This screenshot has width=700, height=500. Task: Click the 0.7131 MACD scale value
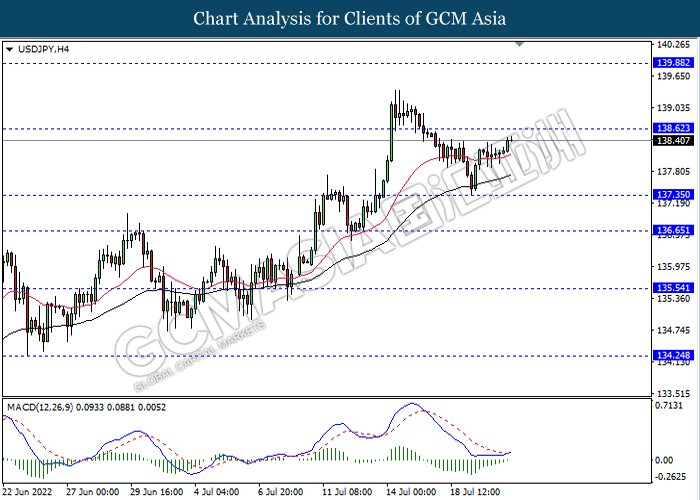(668, 405)
